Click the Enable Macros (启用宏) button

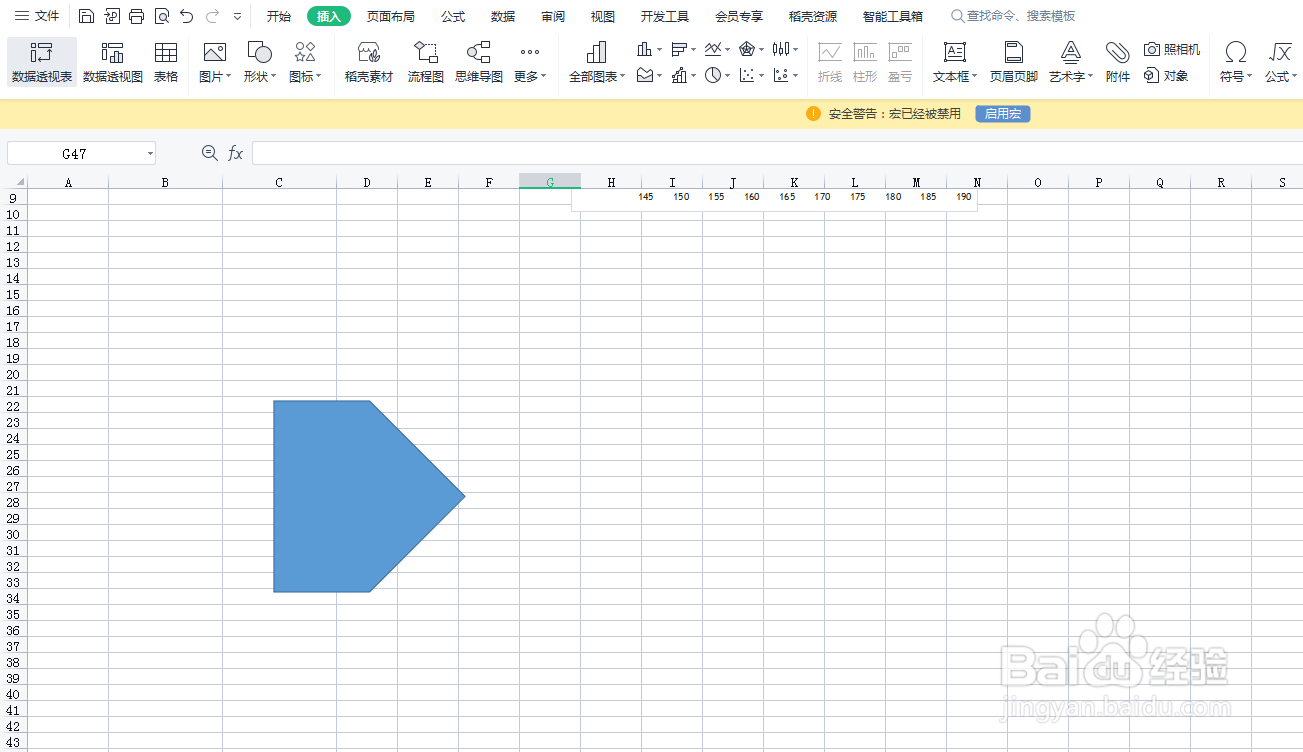(1003, 114)
